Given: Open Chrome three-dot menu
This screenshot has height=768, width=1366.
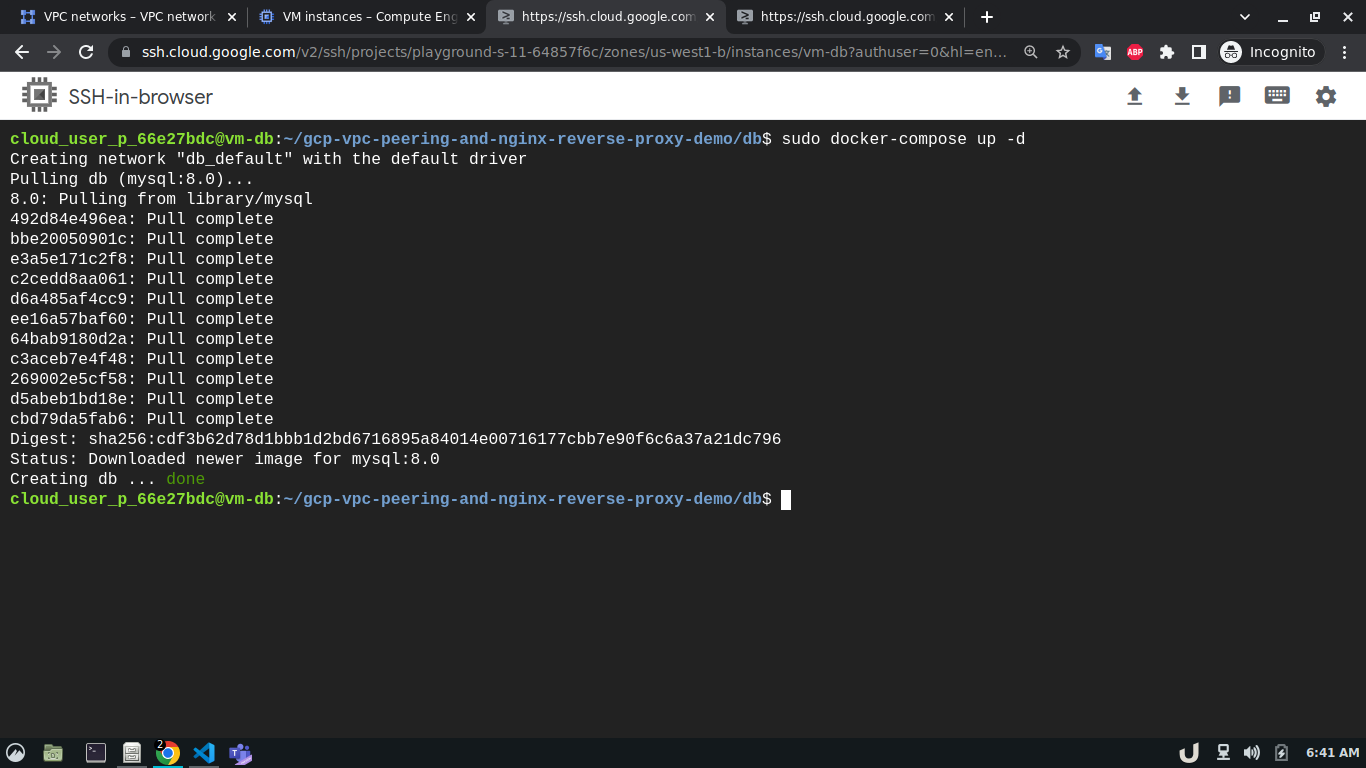Looking at the screenshot, I should click(x=1345, y=52).
